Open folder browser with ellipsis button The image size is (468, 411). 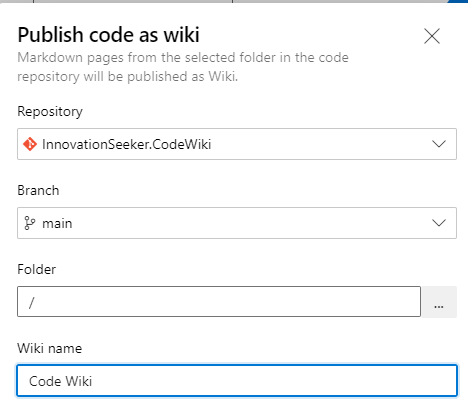pyautogui.click(x=439, y=302)
